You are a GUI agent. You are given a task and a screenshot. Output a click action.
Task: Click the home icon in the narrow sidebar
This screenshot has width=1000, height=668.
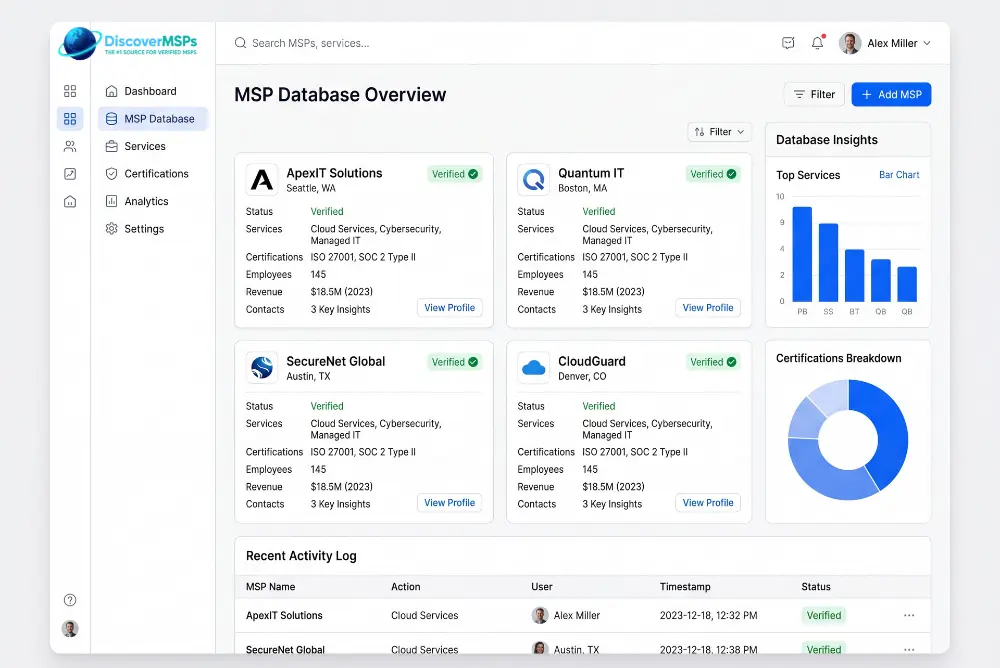[70, 202]
